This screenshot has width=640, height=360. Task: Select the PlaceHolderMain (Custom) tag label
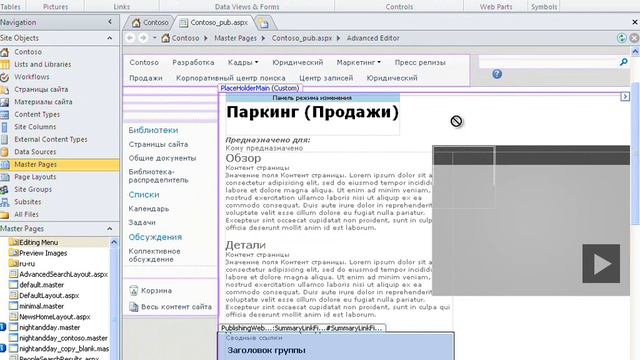(x=260, y=88)
